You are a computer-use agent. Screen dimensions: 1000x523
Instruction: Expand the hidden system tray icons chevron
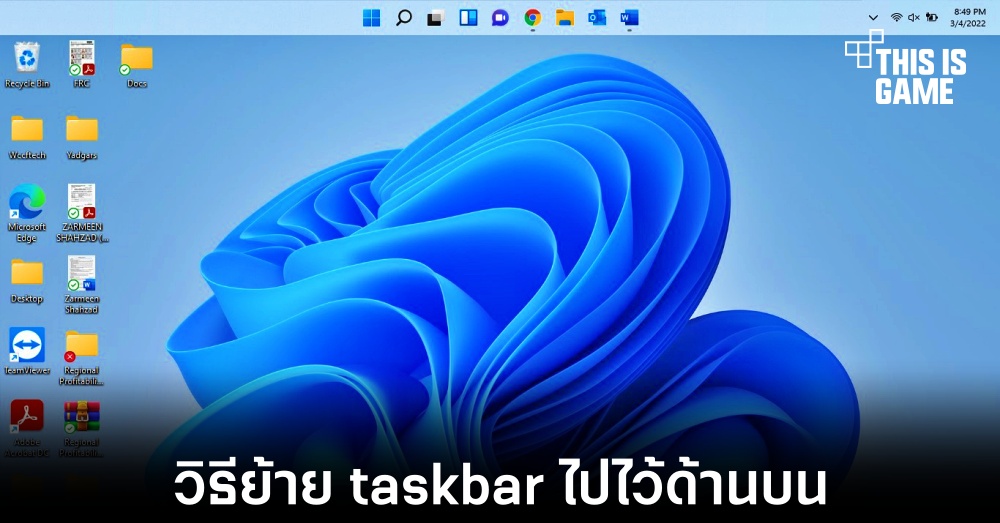(x=873, y=18)
